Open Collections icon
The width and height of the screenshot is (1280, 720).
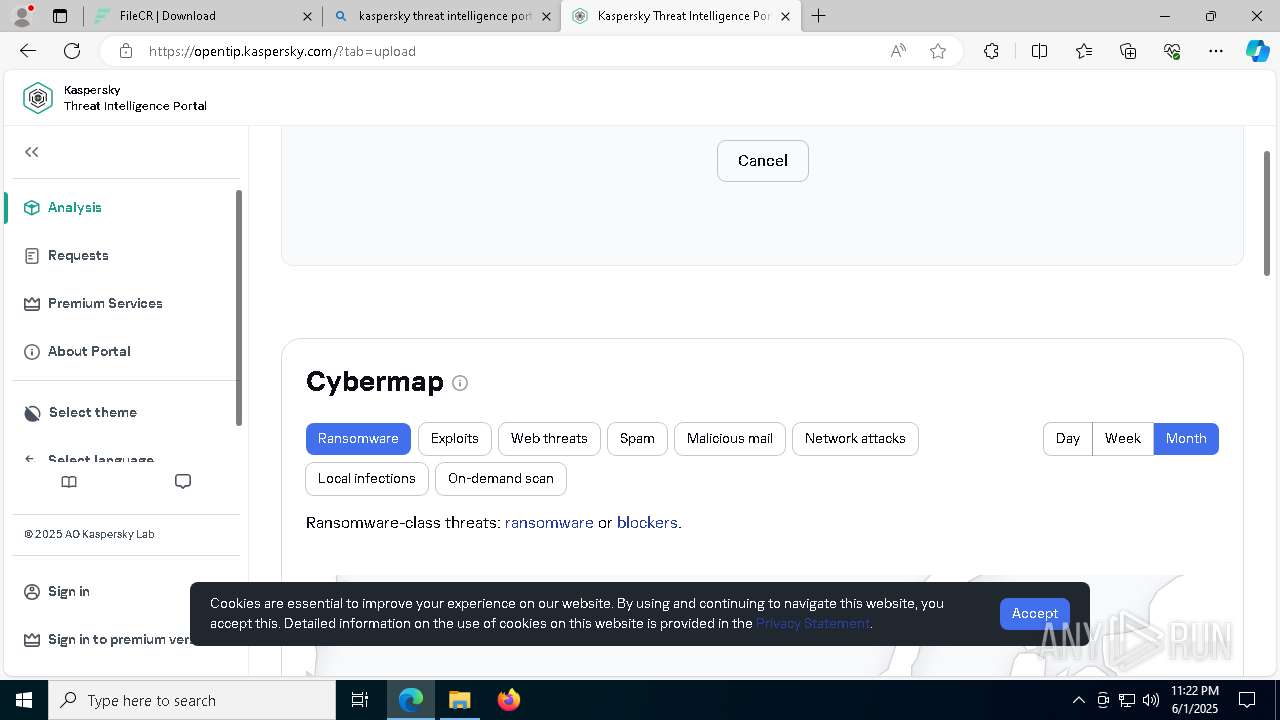pos(1128,51)
